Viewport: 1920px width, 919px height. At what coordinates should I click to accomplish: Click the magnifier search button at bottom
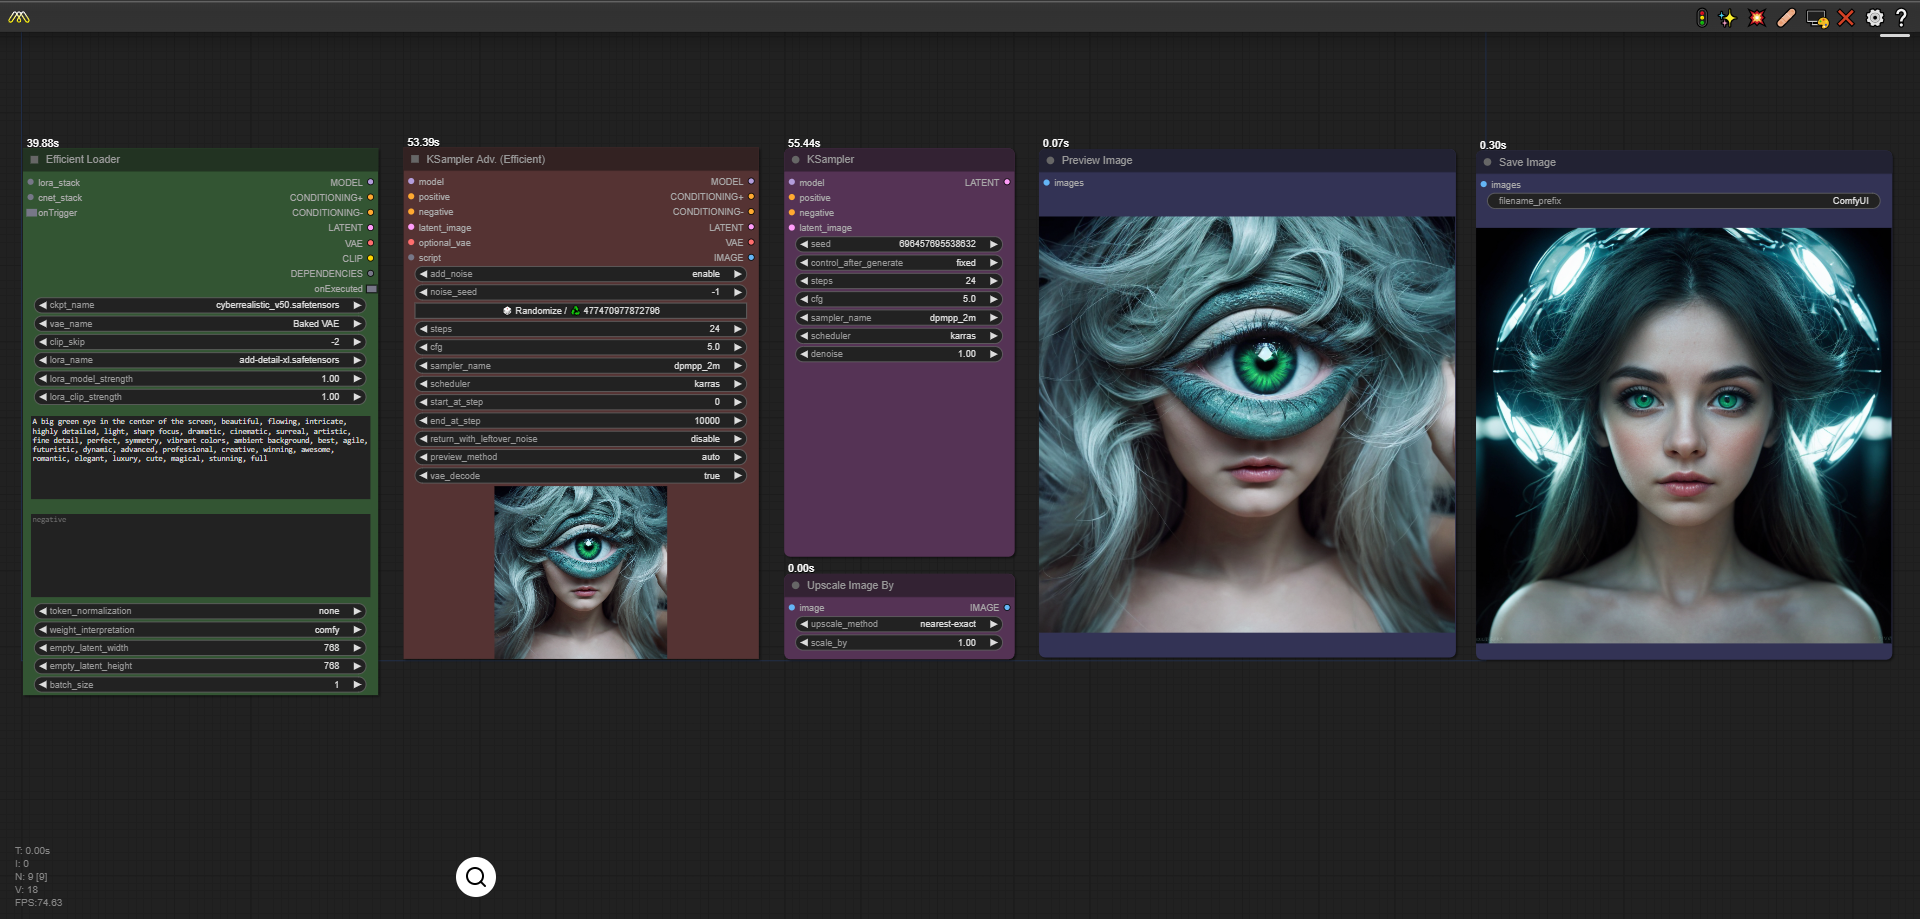click(x=476, y=877)
